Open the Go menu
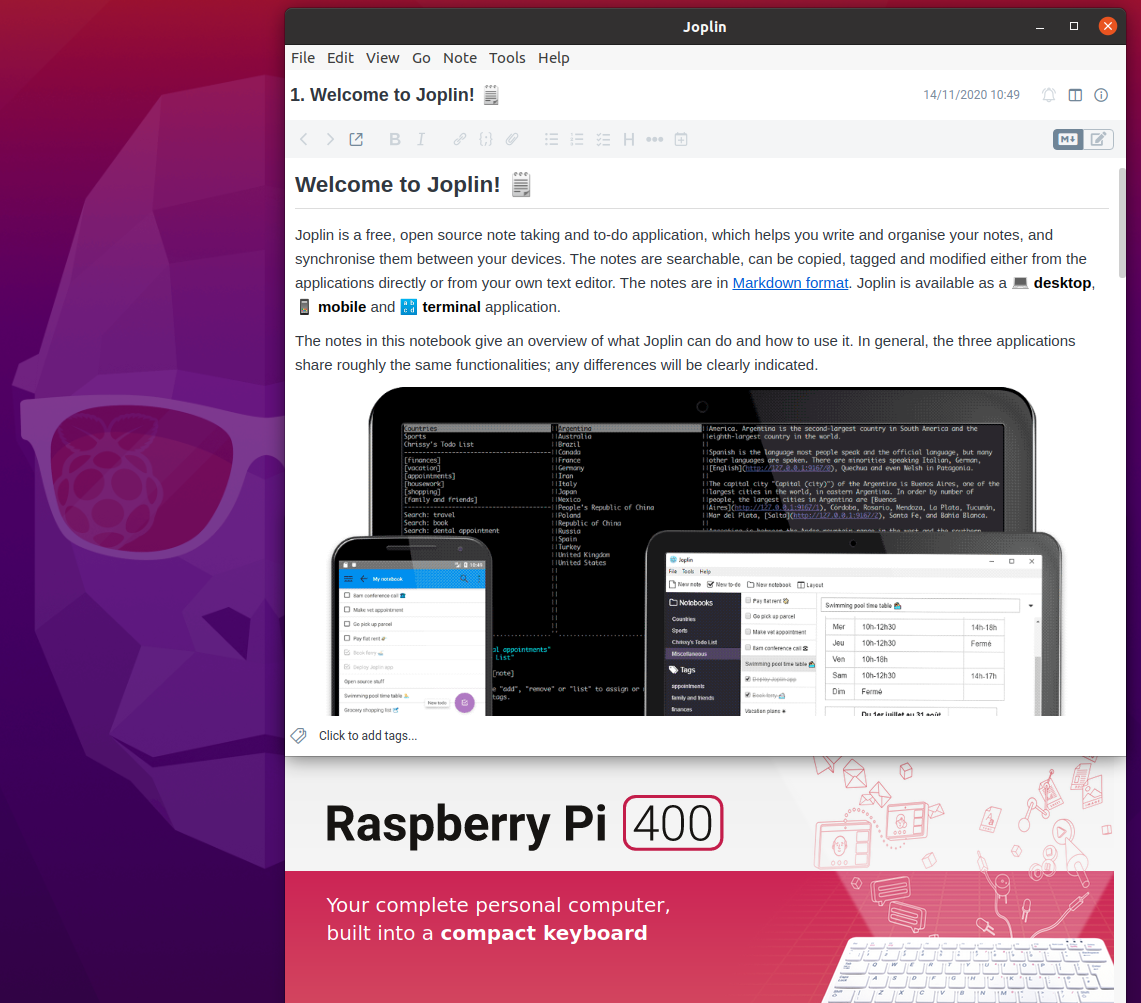This screenshot has width=1141, height=1003. coord(421,58)
